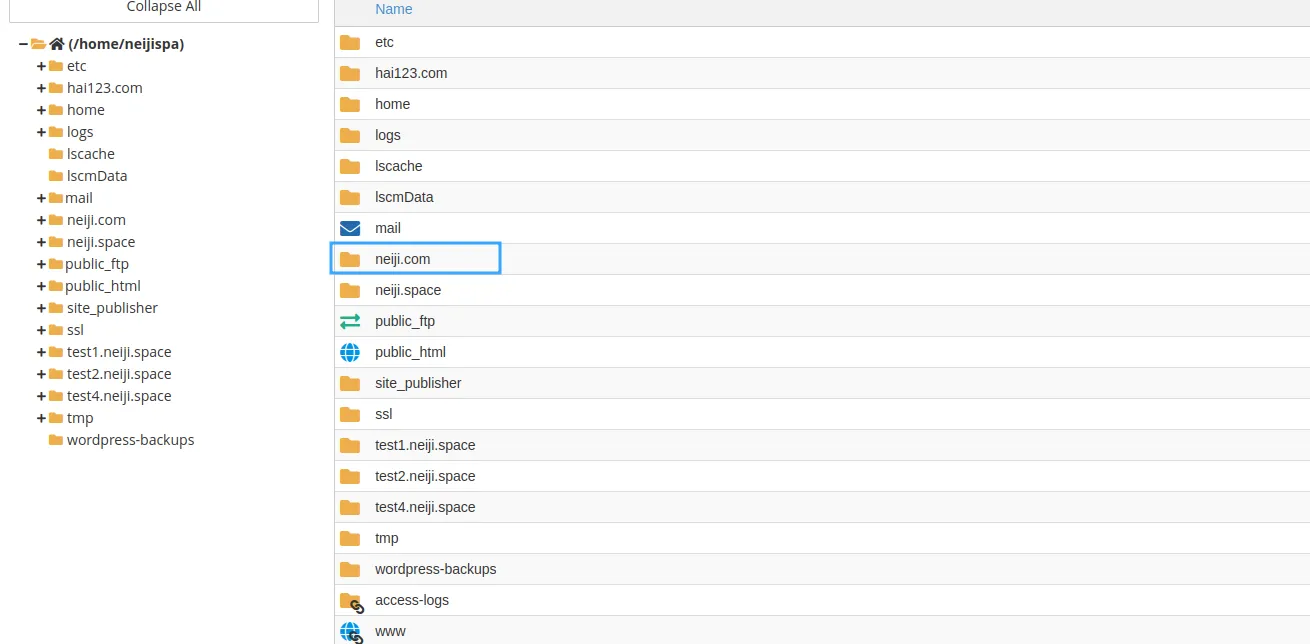Select www name in file list

click(x=390, y=631)
